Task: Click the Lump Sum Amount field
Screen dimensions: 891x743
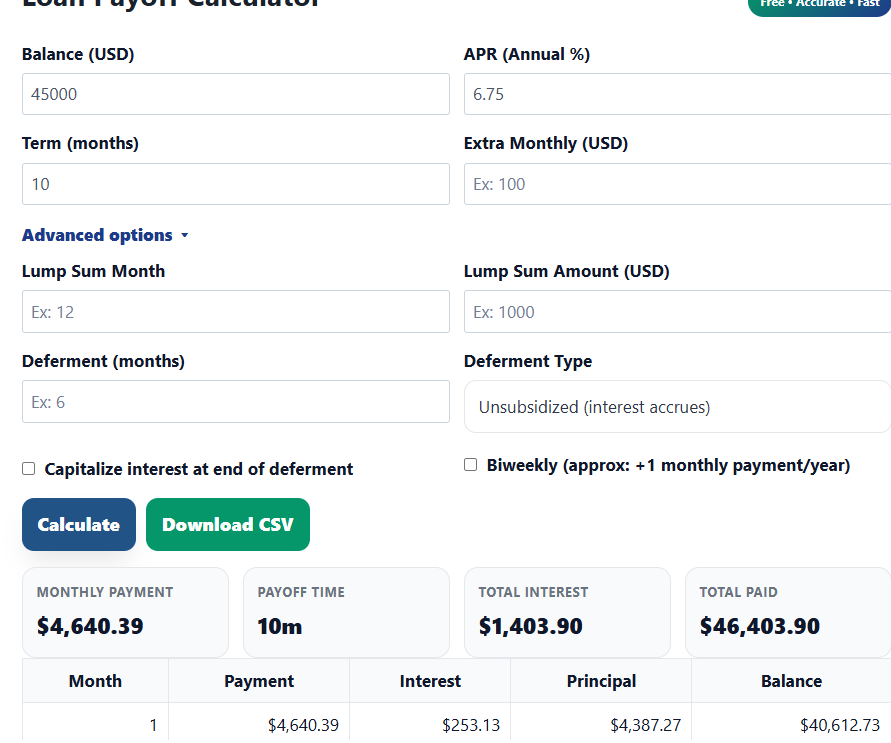Action: pos(676,311)
